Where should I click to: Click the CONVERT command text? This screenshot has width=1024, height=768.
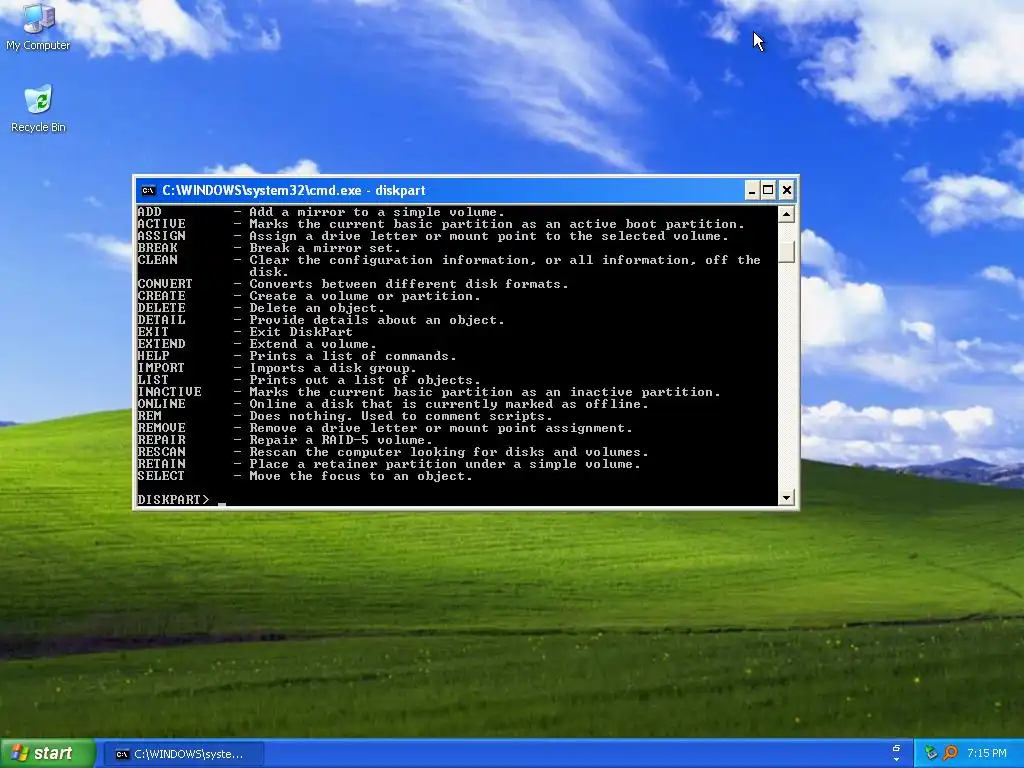point(165,284)
